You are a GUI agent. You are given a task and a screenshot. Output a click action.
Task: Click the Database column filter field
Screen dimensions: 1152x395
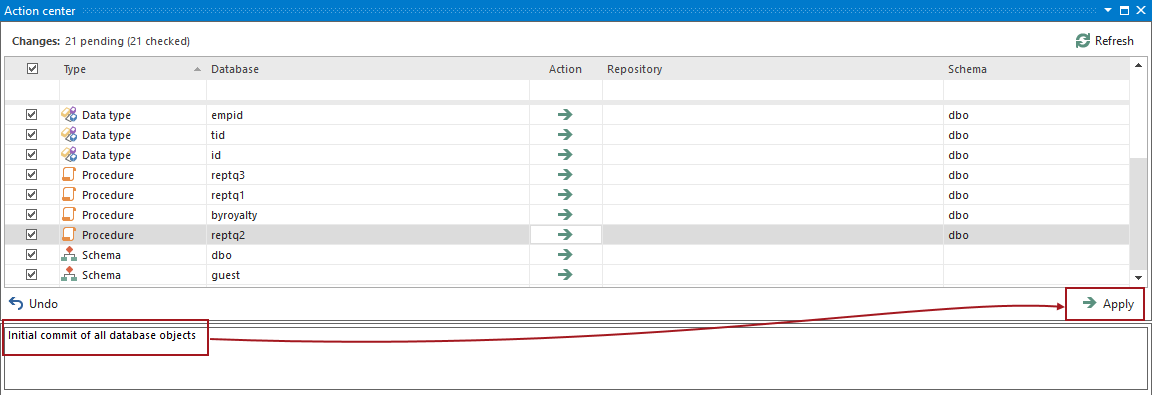(x=367, y=90)
